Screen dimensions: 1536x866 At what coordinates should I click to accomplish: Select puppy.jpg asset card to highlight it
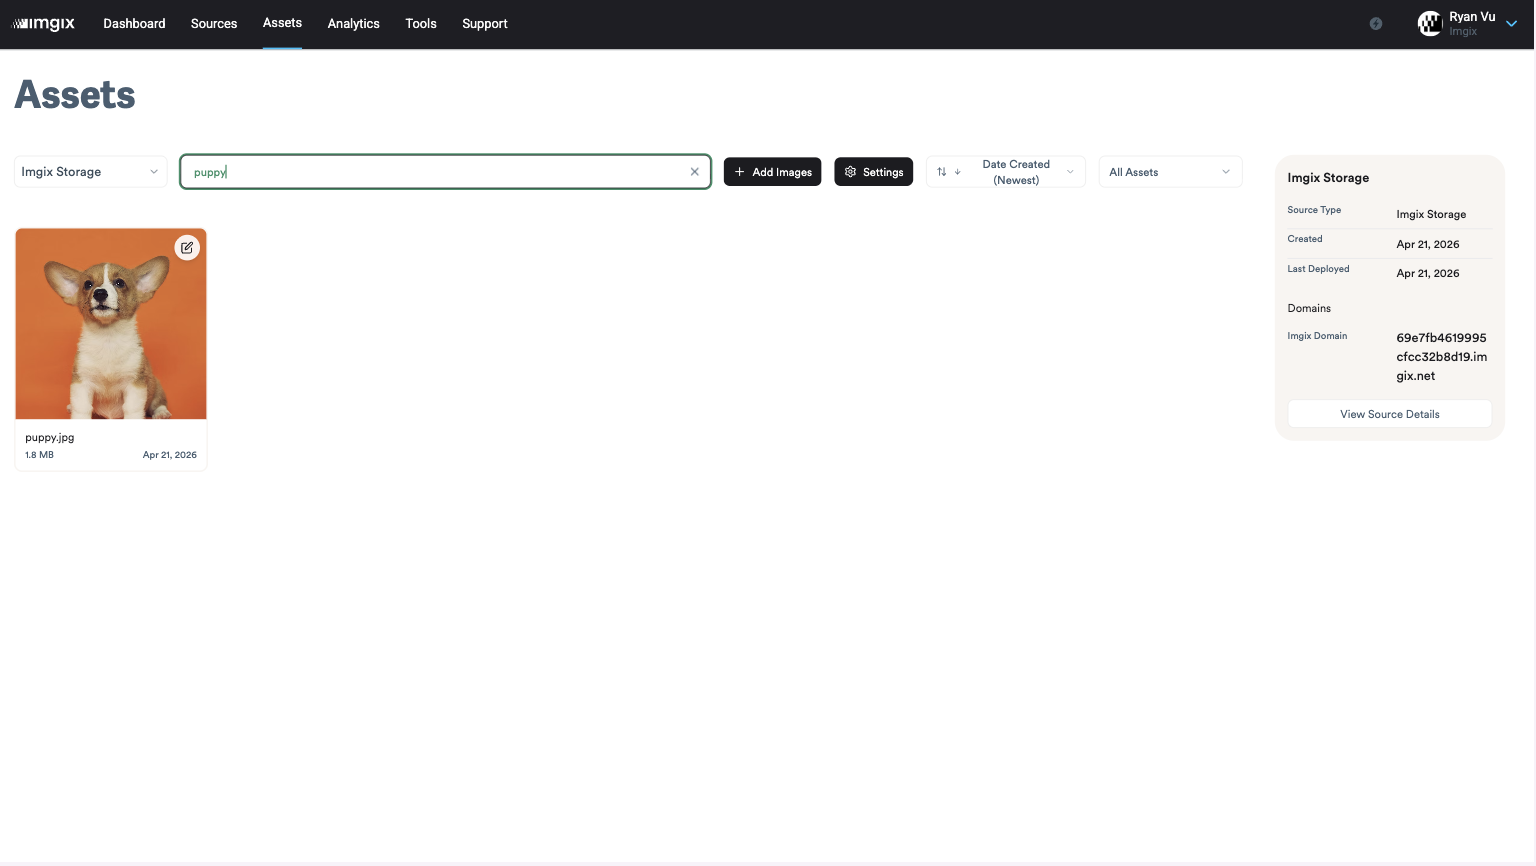(110, 323)
